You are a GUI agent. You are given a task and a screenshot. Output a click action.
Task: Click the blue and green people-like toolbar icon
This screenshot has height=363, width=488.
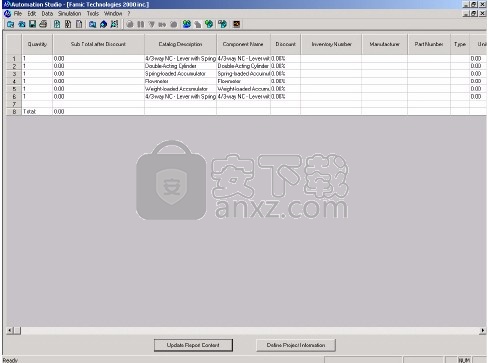point(187,24)
